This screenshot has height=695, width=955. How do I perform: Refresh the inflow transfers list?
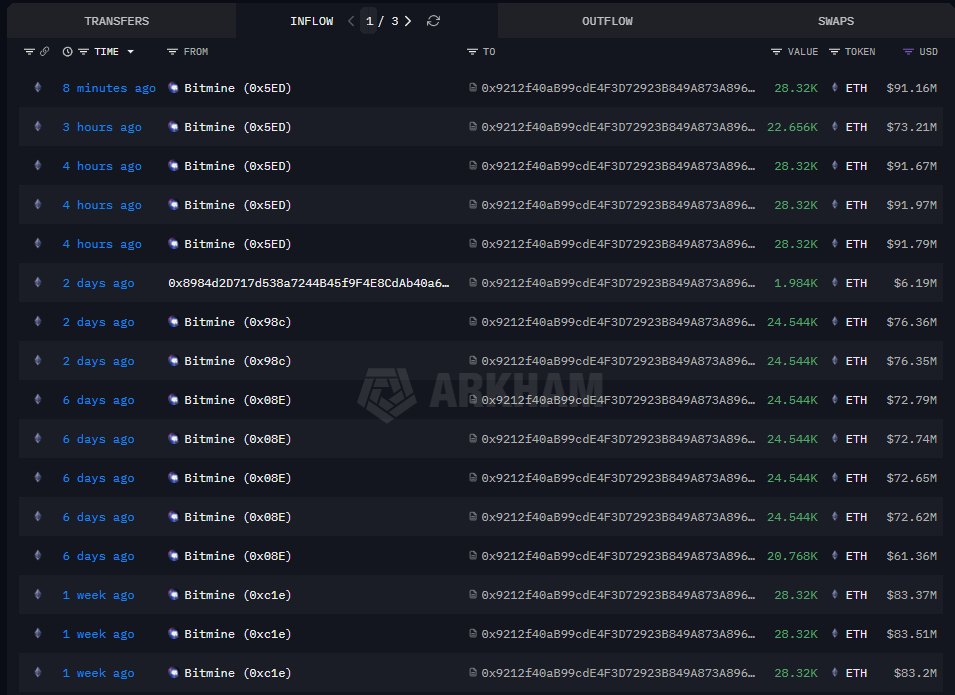pos(433,21)
